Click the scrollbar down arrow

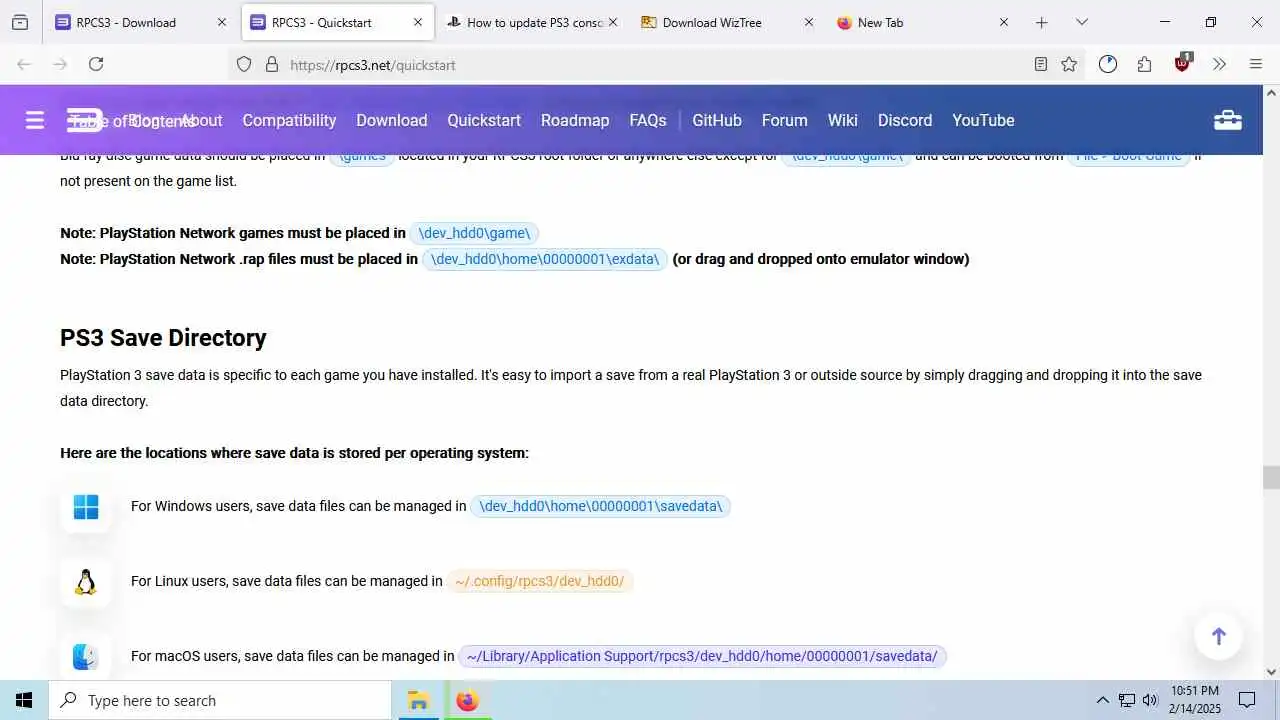click(x=1271, y=672)
